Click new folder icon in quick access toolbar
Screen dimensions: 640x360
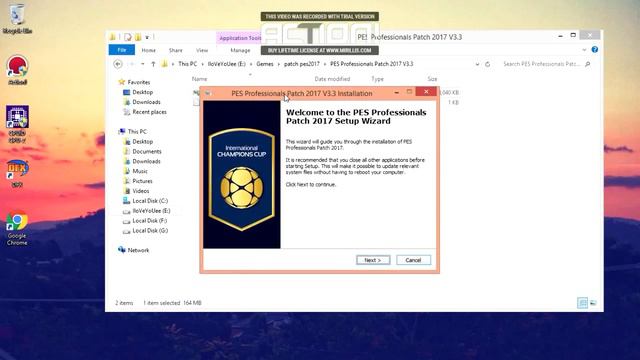tap(138, 37)
